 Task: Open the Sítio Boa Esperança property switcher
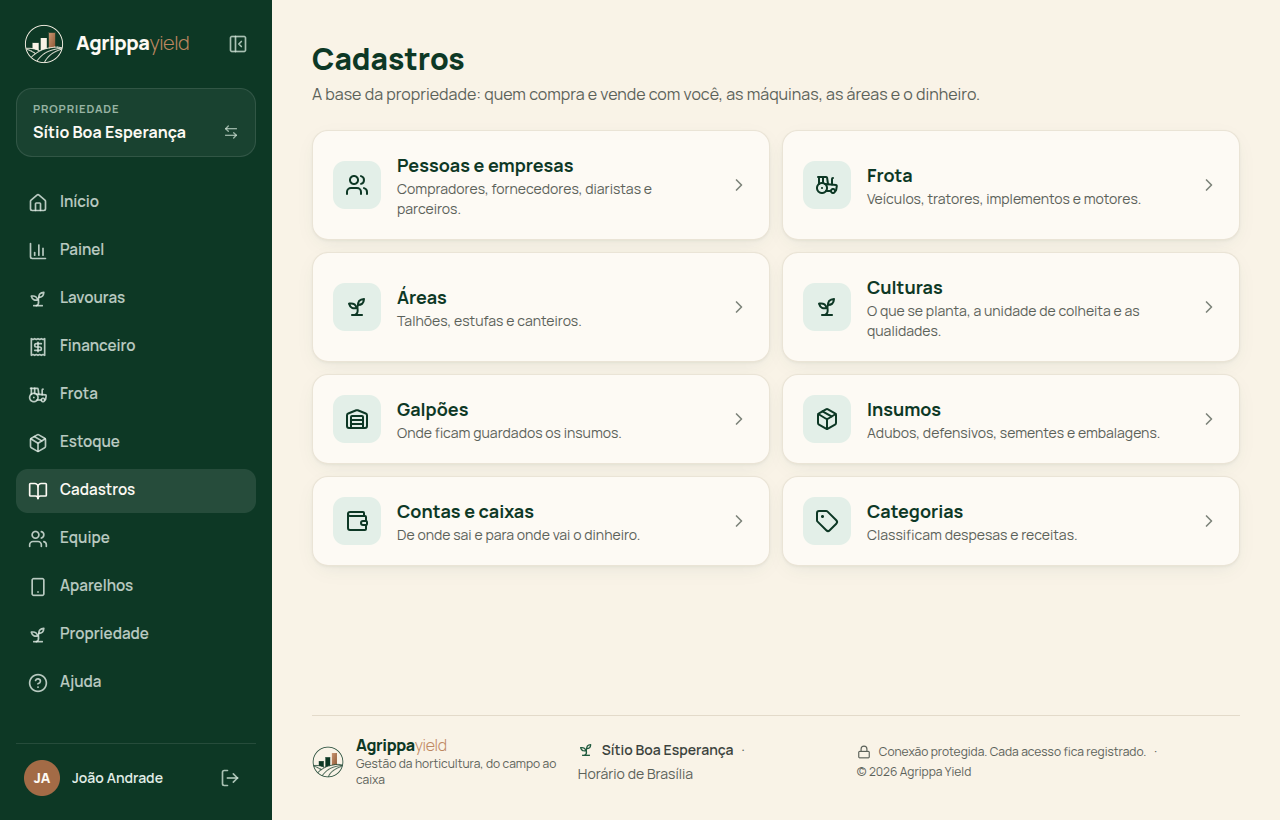click(136, 123)
